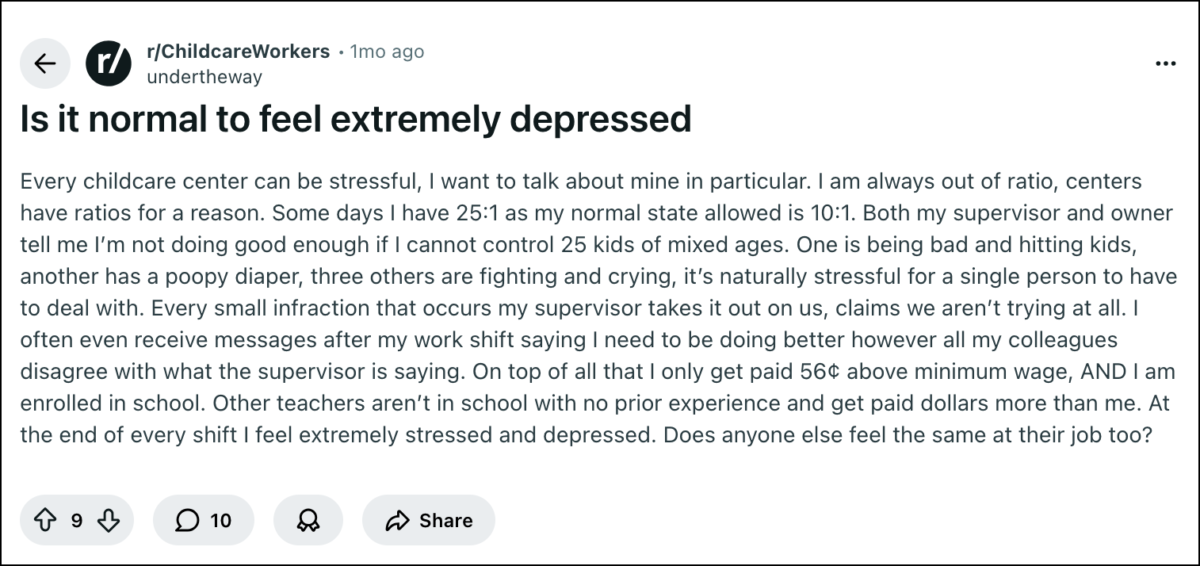Open the three-dot post options menu

tap(1165, 63)
